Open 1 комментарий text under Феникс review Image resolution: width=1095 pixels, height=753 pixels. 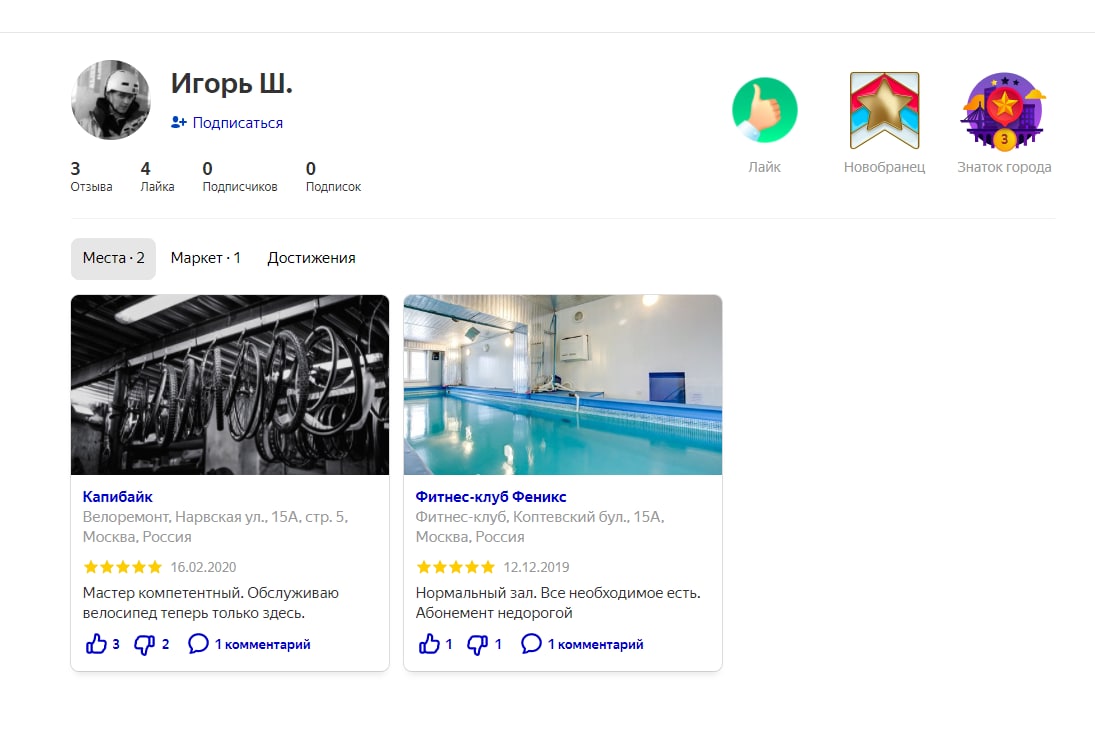click(596, 644)
